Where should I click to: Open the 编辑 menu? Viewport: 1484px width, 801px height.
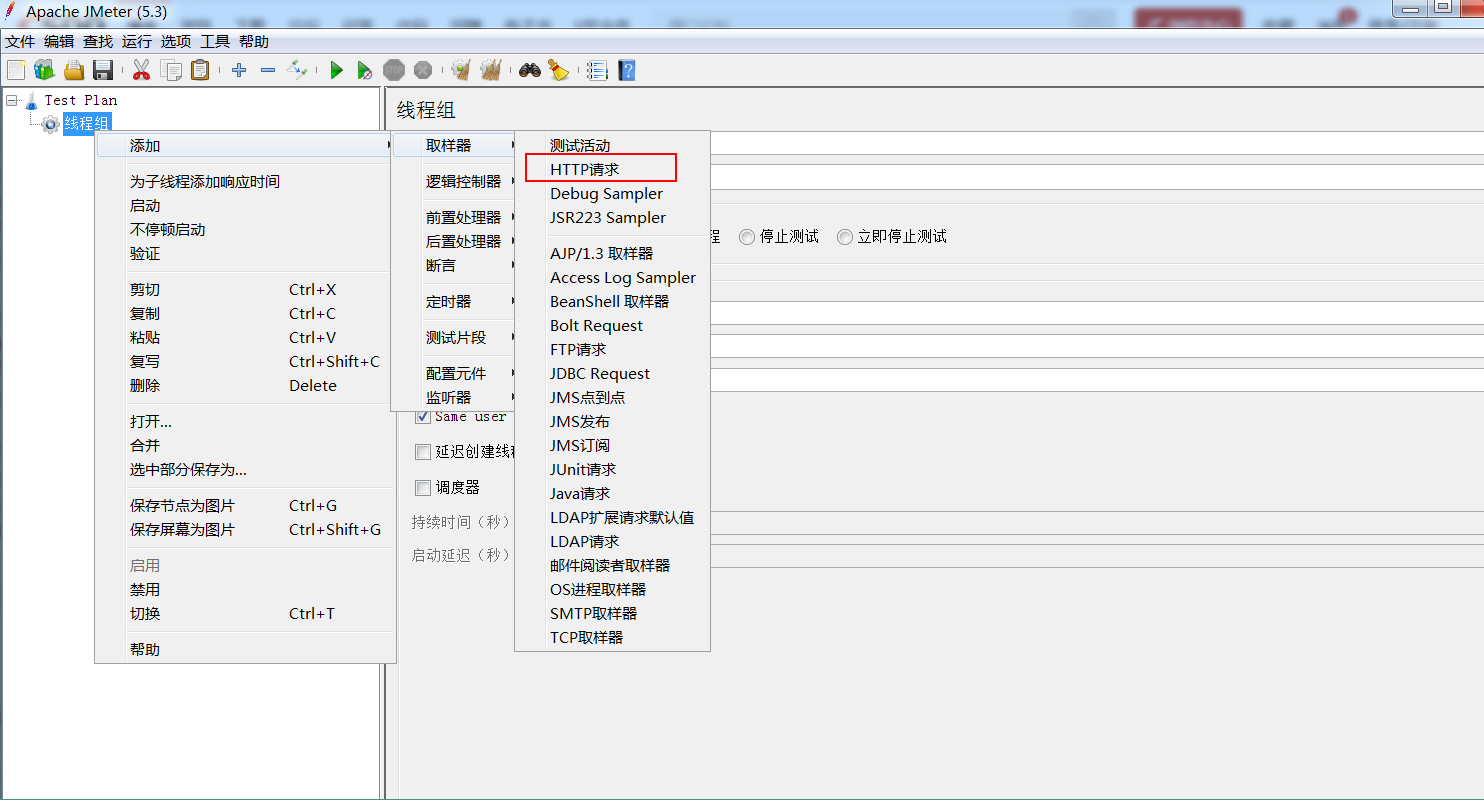click(x=59, y=42)
